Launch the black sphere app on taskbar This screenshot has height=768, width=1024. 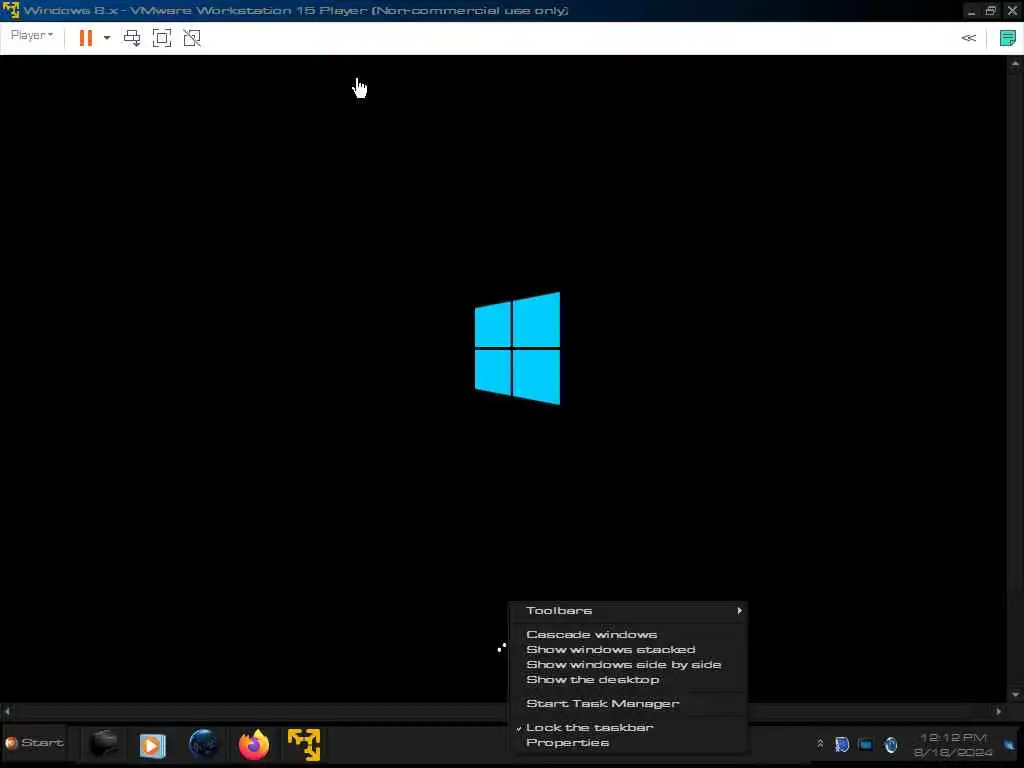[x=103, y=744]
